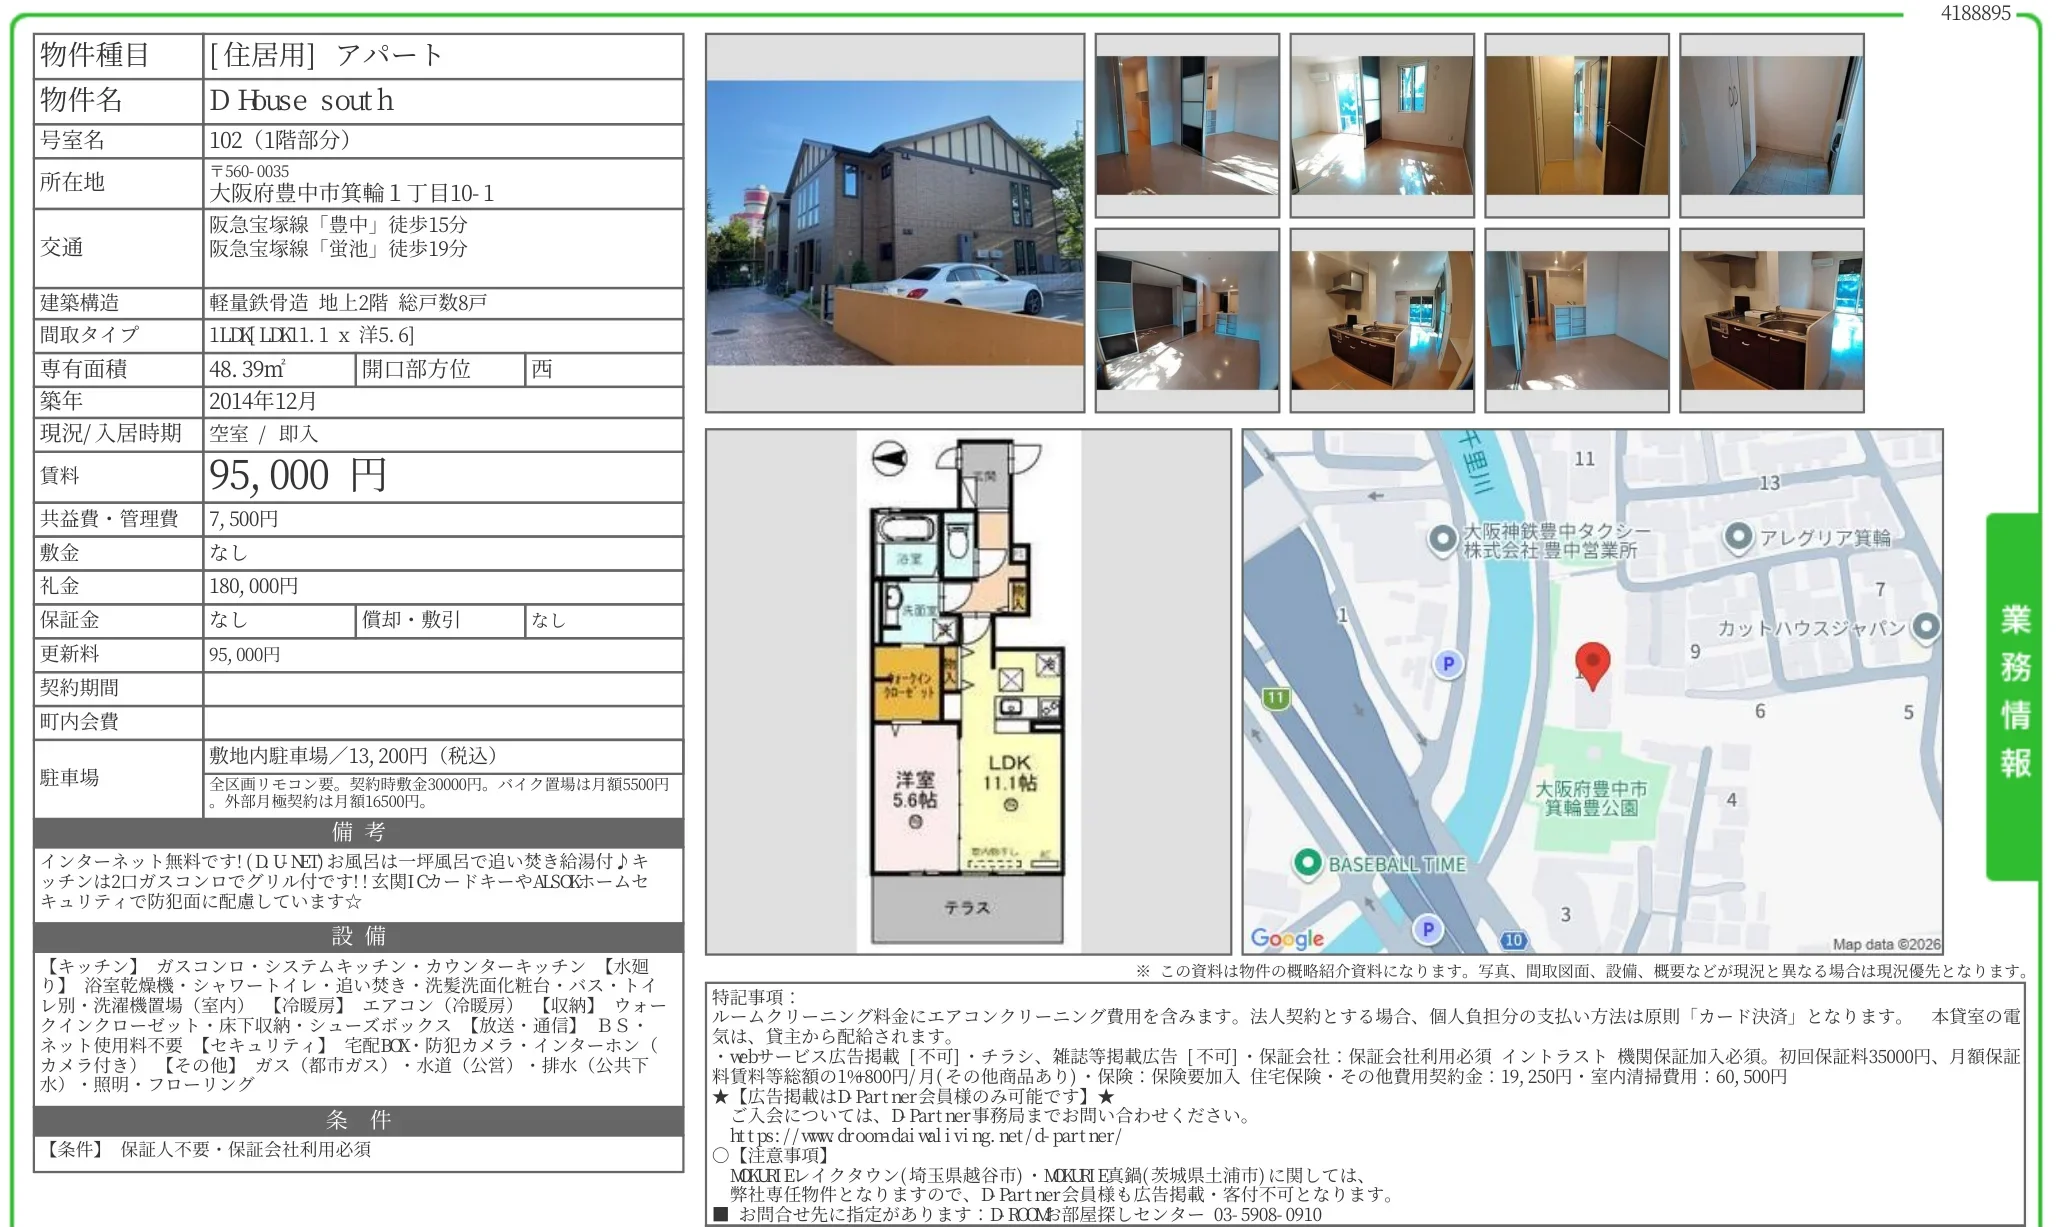Select the property ID 4188895
This screenshot has width=2056, height=1227.
click(x=1975, y=13)
